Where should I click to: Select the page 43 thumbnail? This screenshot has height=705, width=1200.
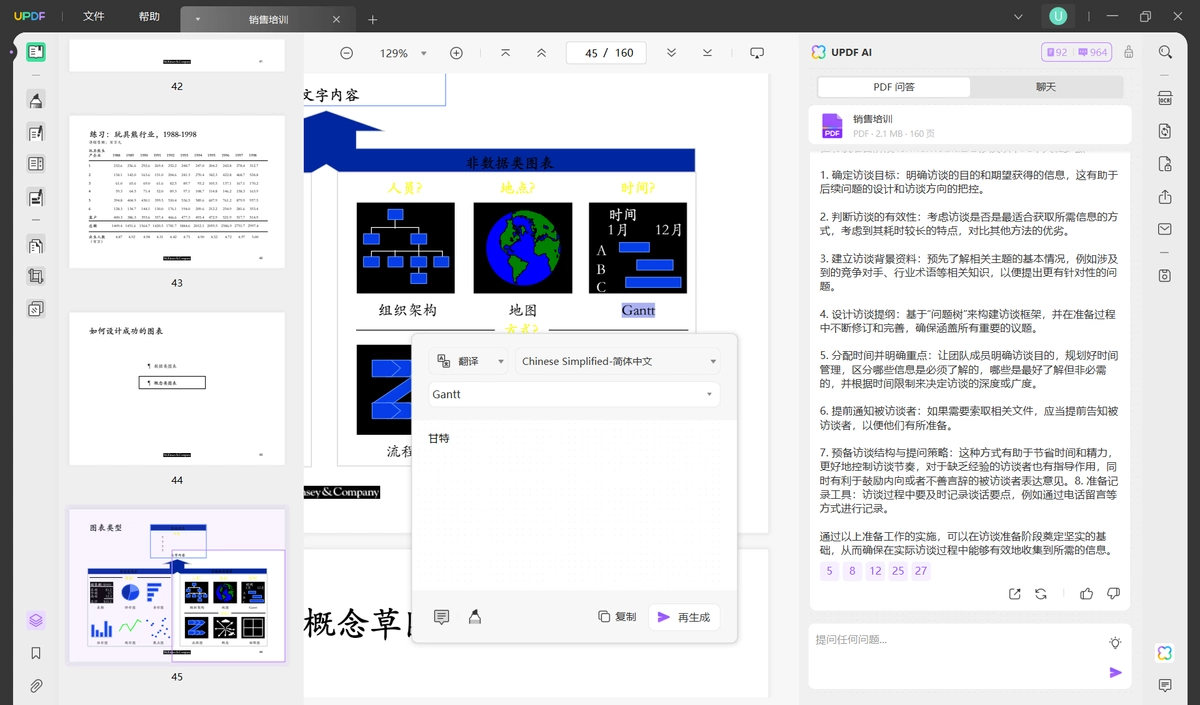(x=177, y=192)
